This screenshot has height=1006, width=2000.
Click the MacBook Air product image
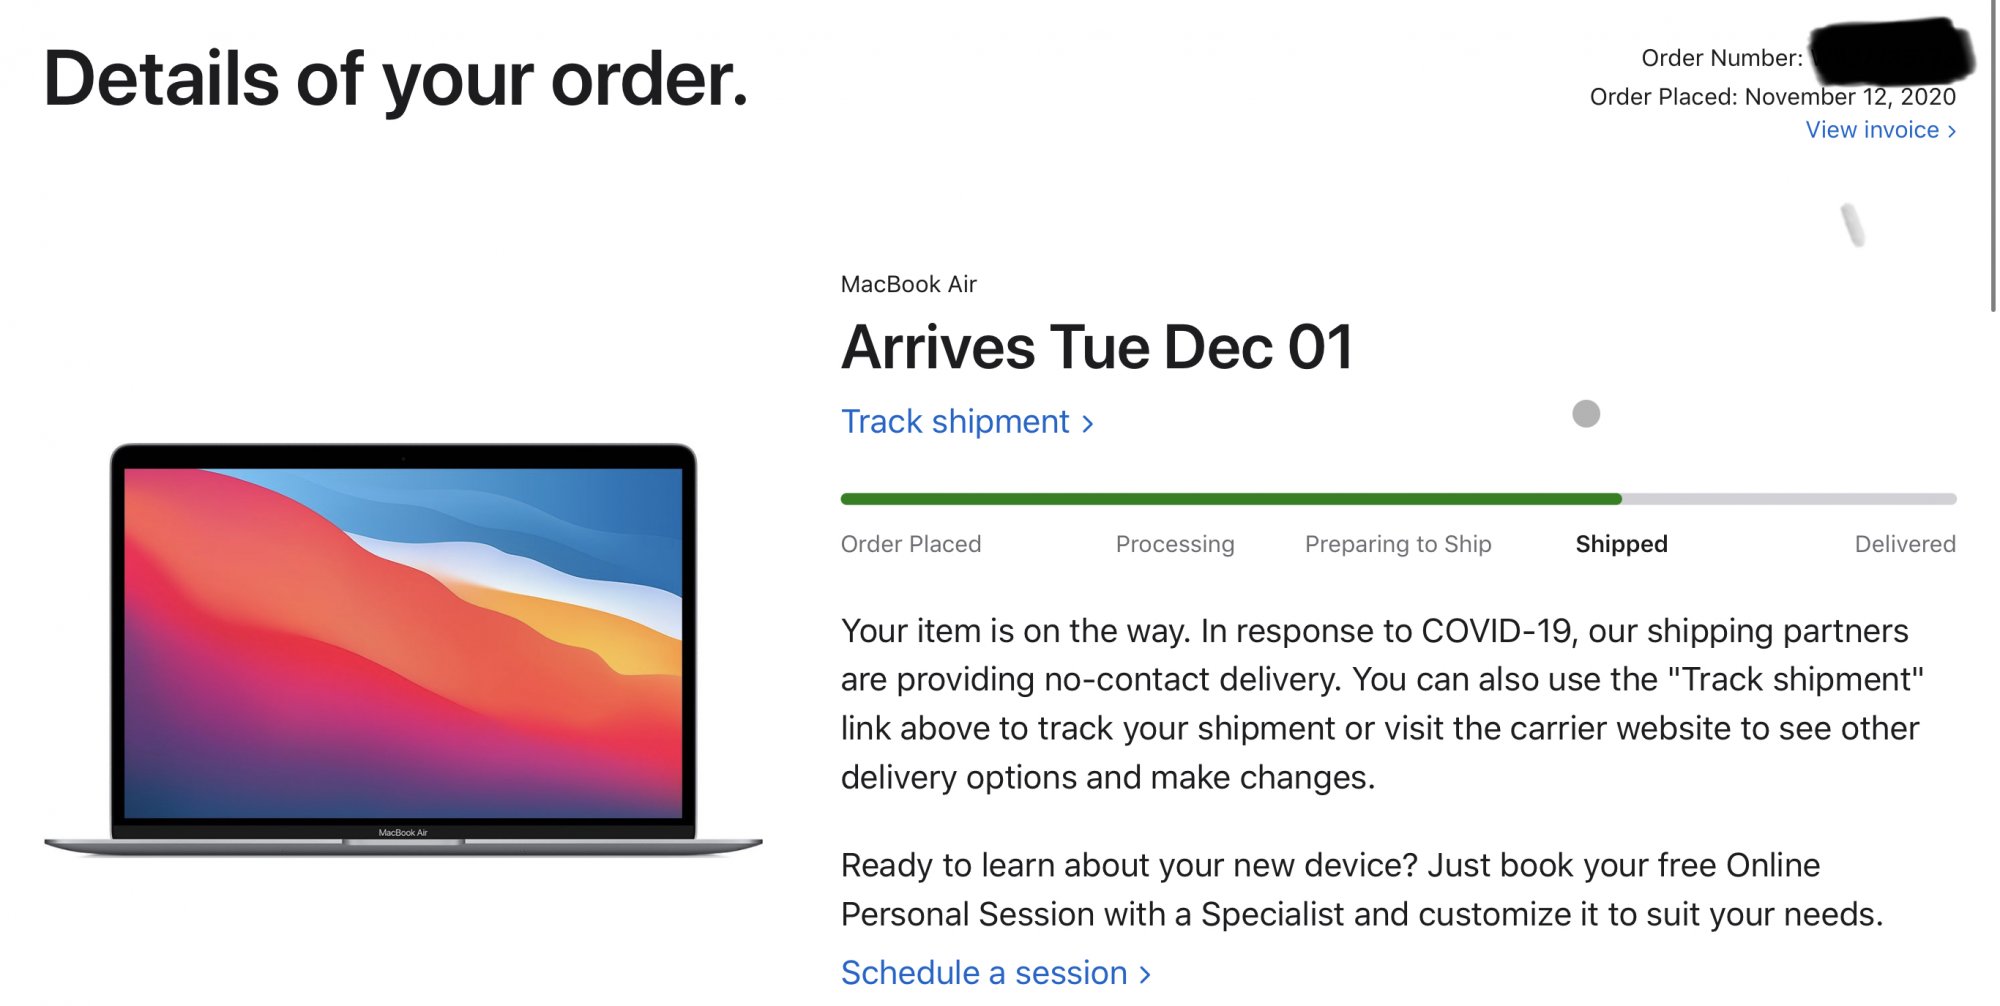point(403,649)
